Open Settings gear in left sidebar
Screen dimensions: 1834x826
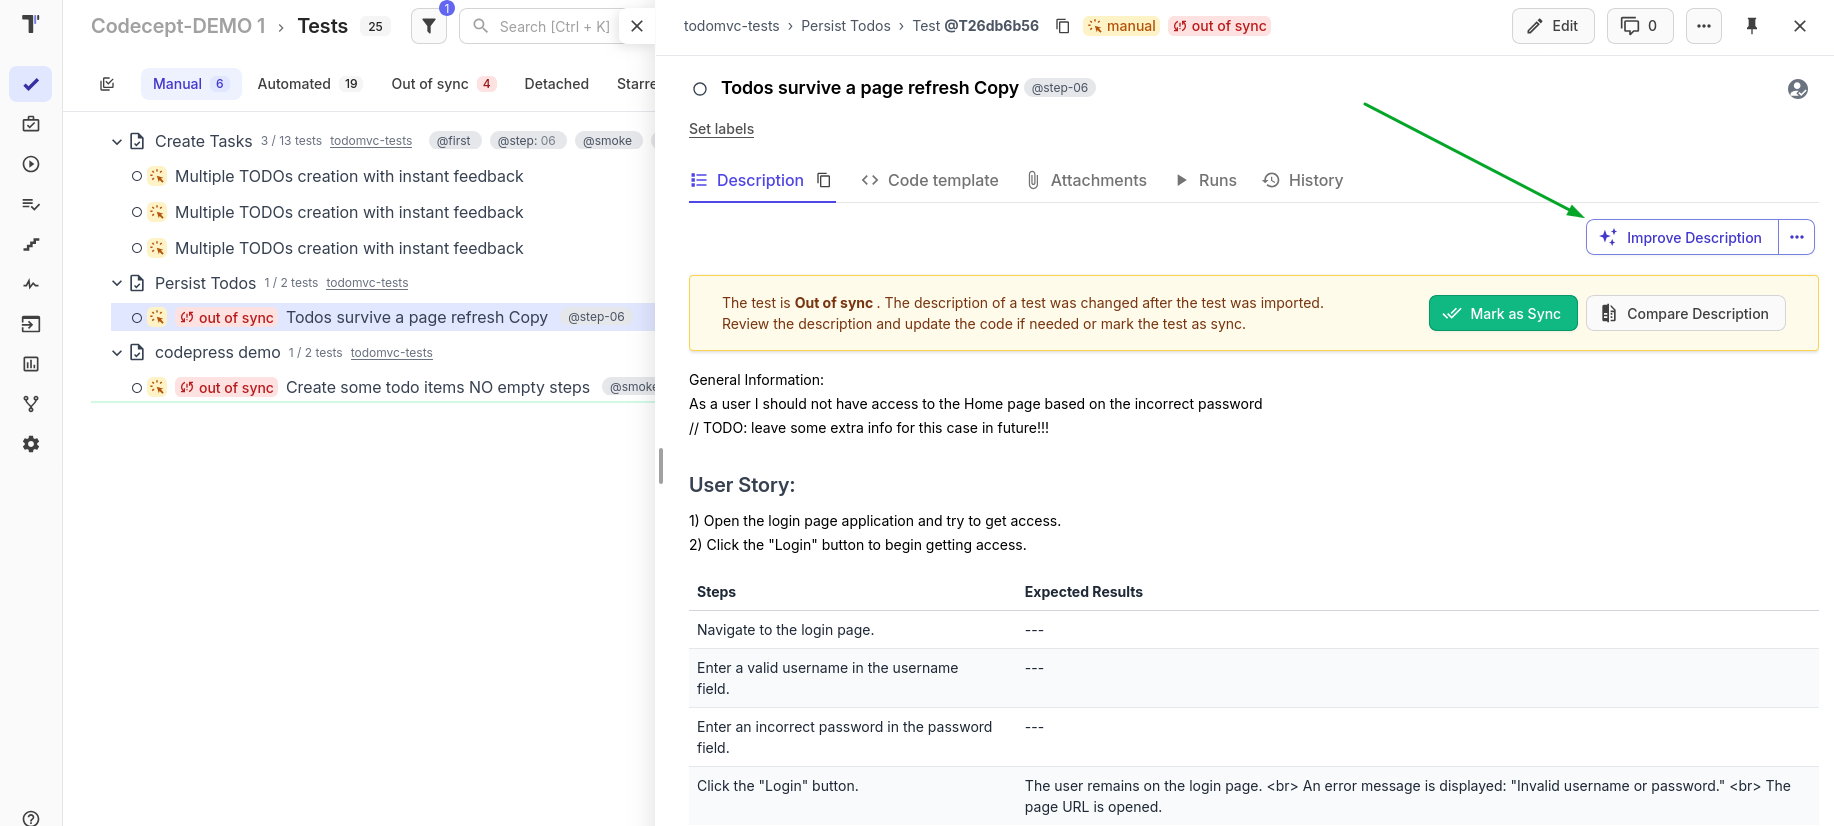(31, 444)
